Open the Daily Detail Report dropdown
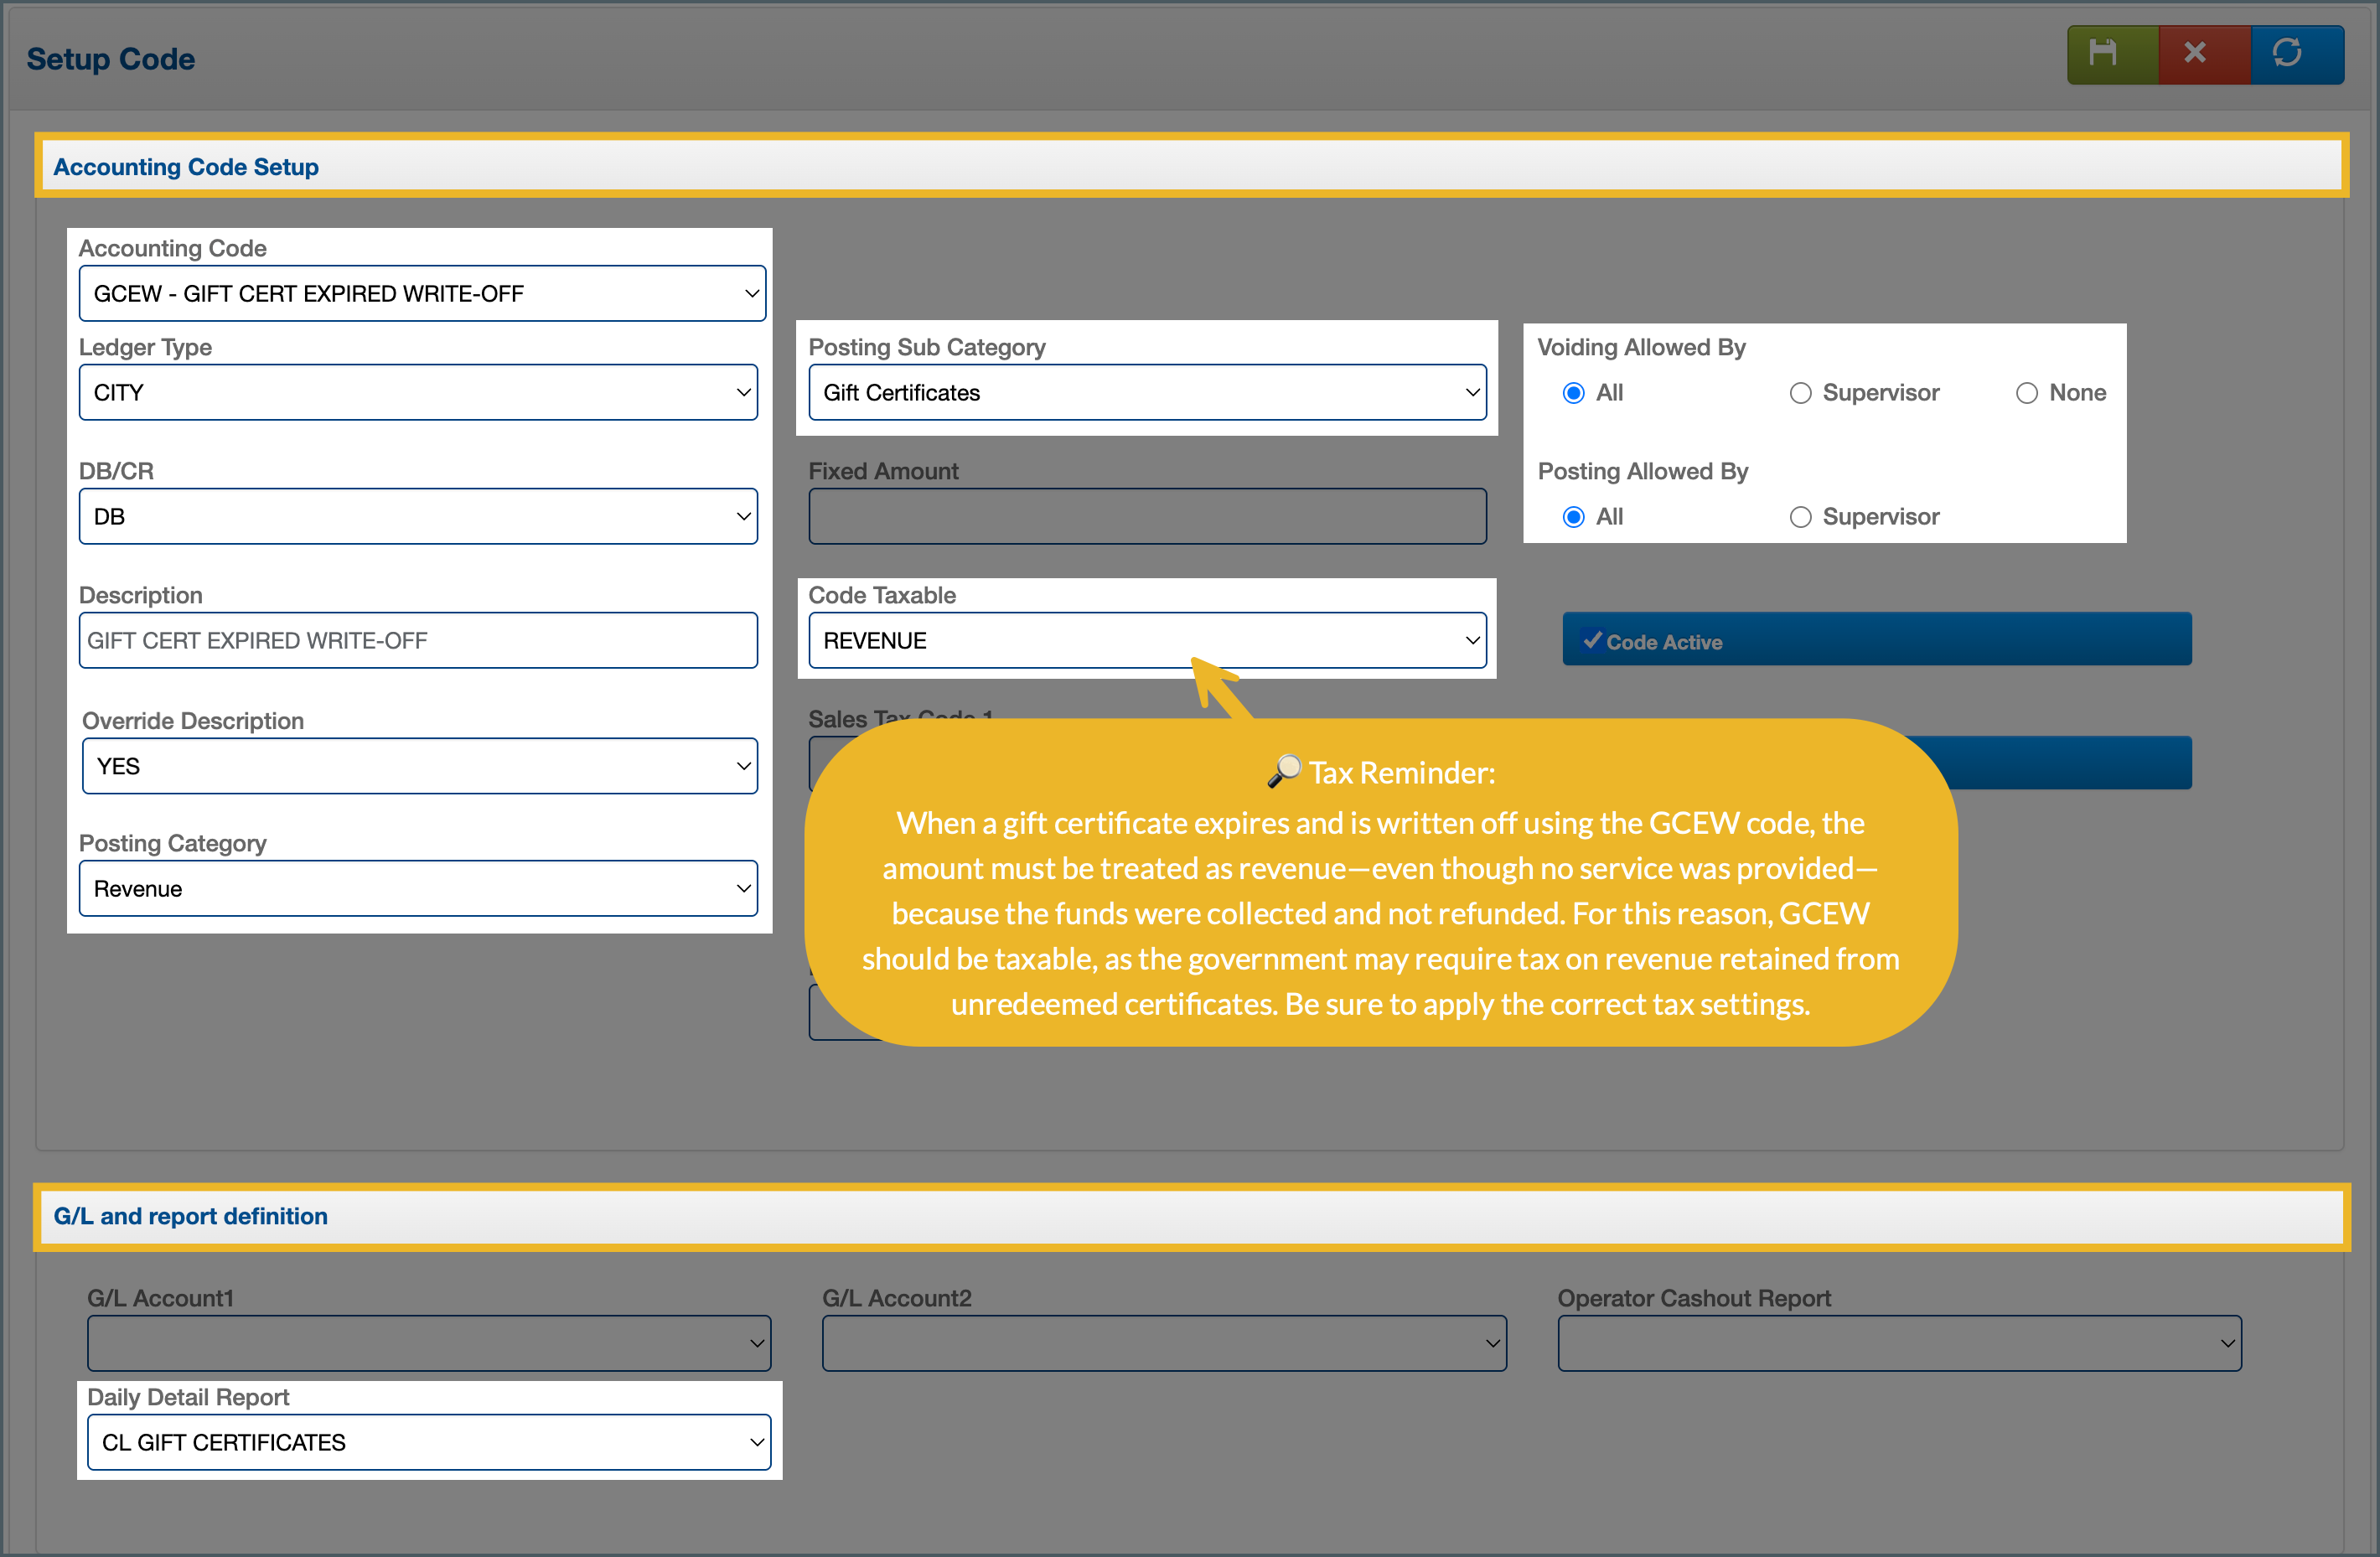Image resolution: width=2380 pixels, height=1557 pixels. [429, 1442]
